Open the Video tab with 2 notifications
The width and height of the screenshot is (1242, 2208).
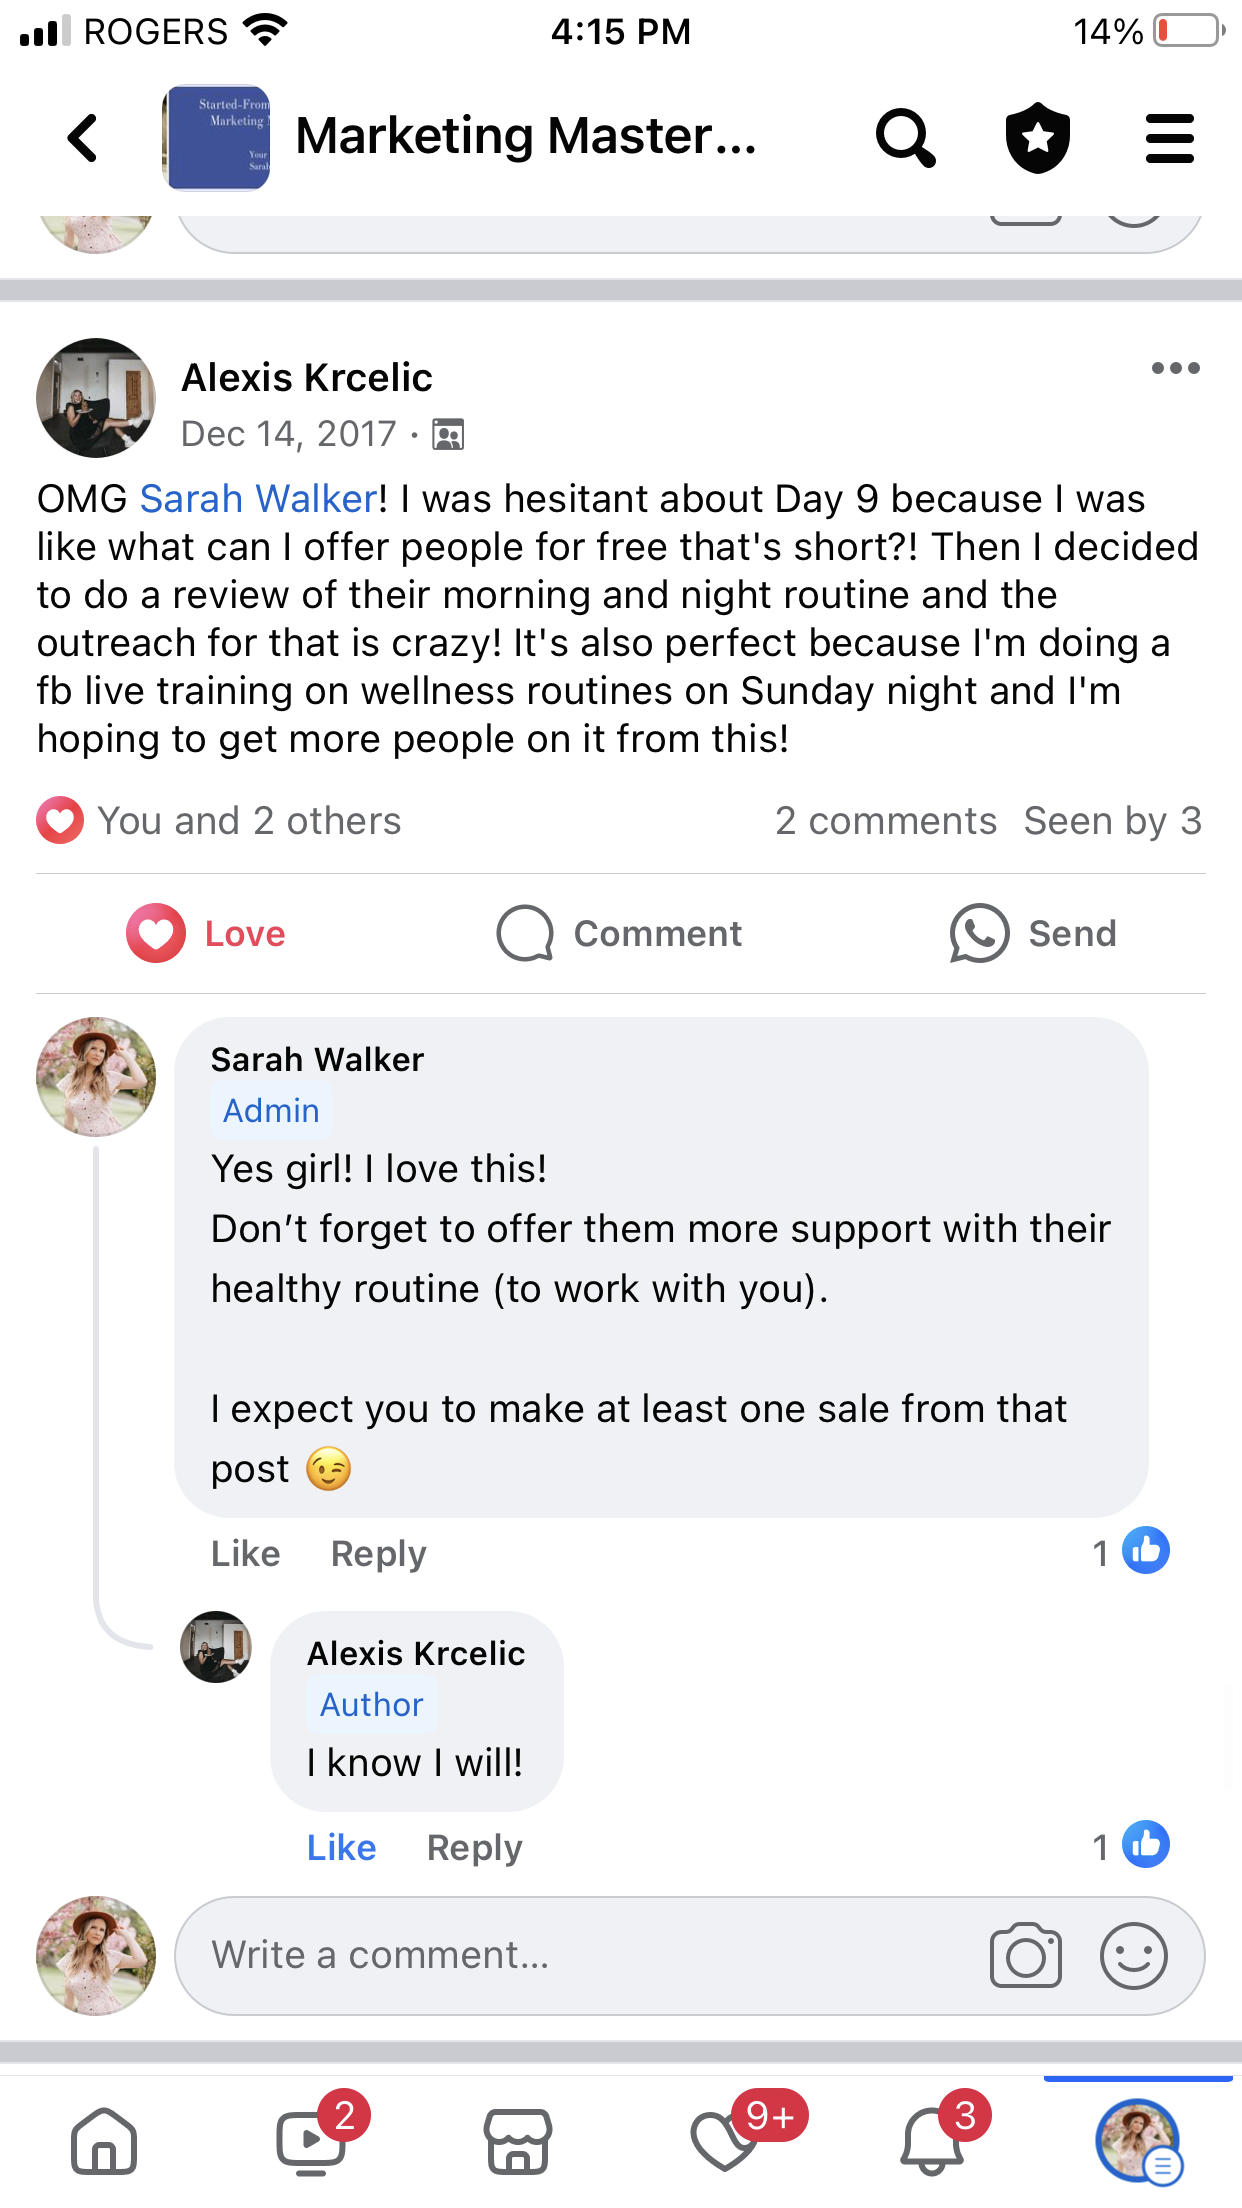312,2142
